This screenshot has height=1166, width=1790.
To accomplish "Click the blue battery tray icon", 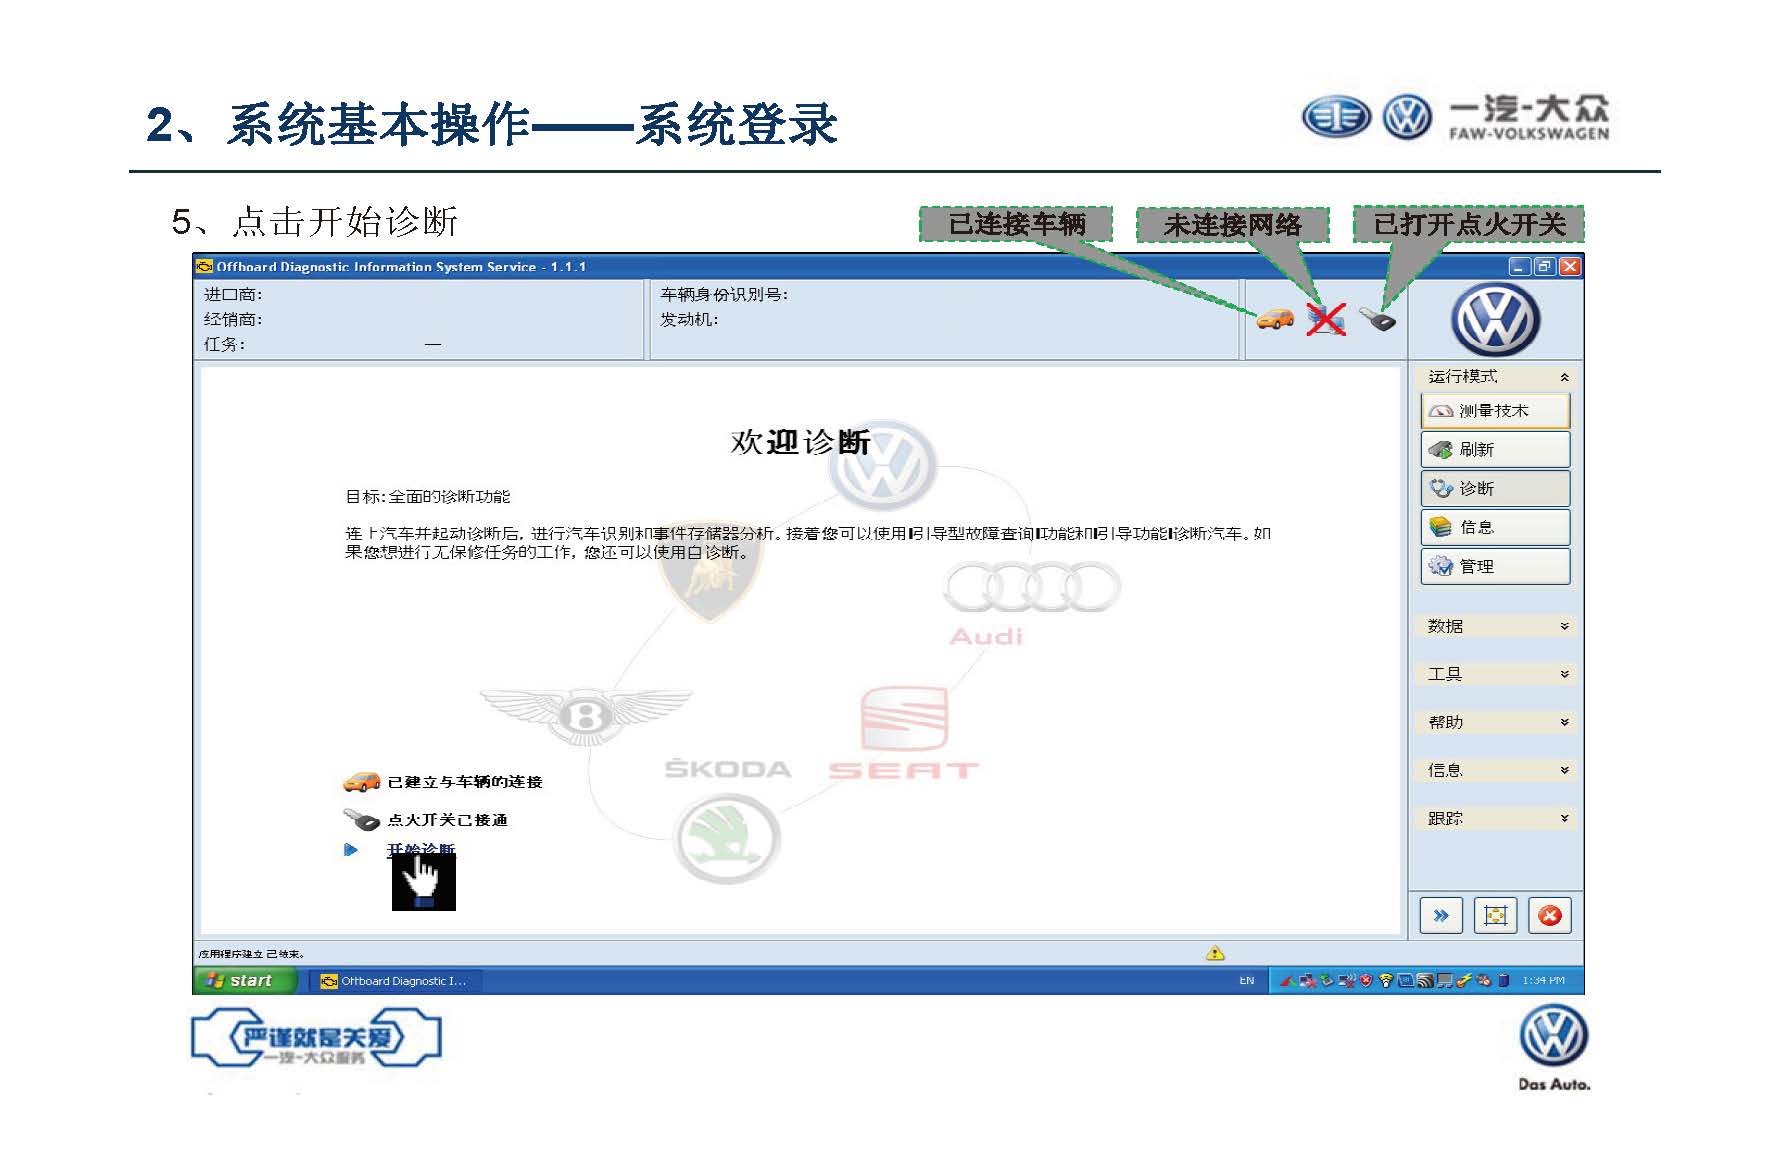I will pos(1503,981).
